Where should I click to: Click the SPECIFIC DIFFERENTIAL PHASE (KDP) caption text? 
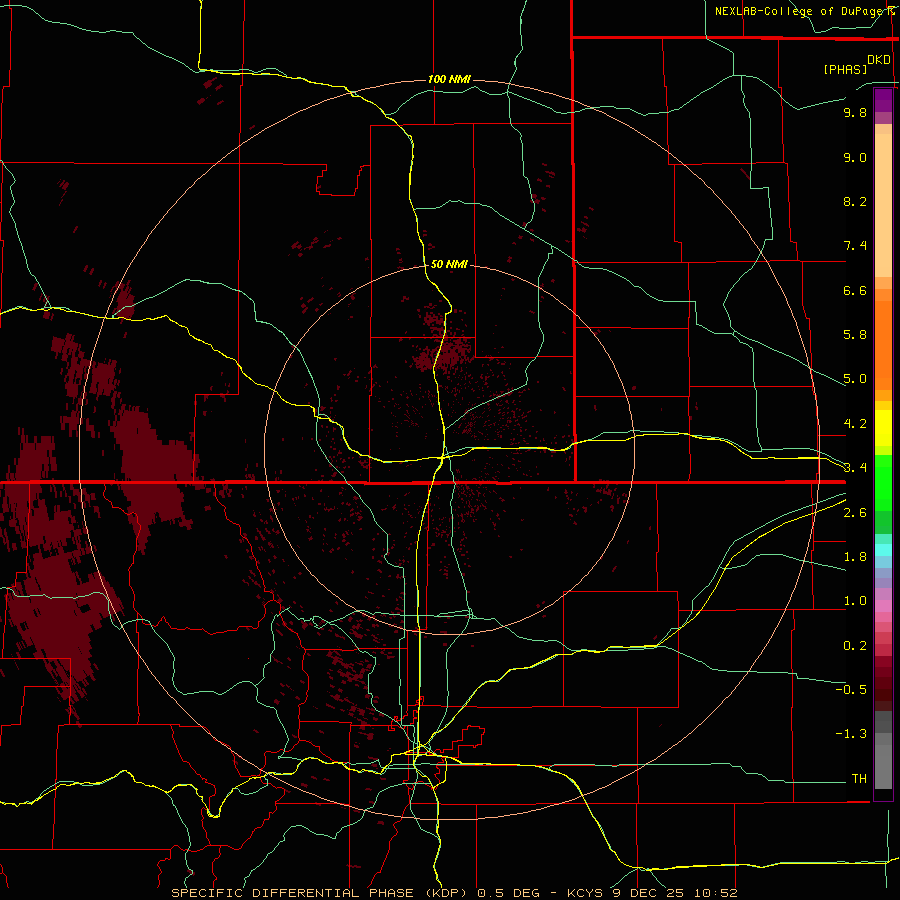point(321,893)
